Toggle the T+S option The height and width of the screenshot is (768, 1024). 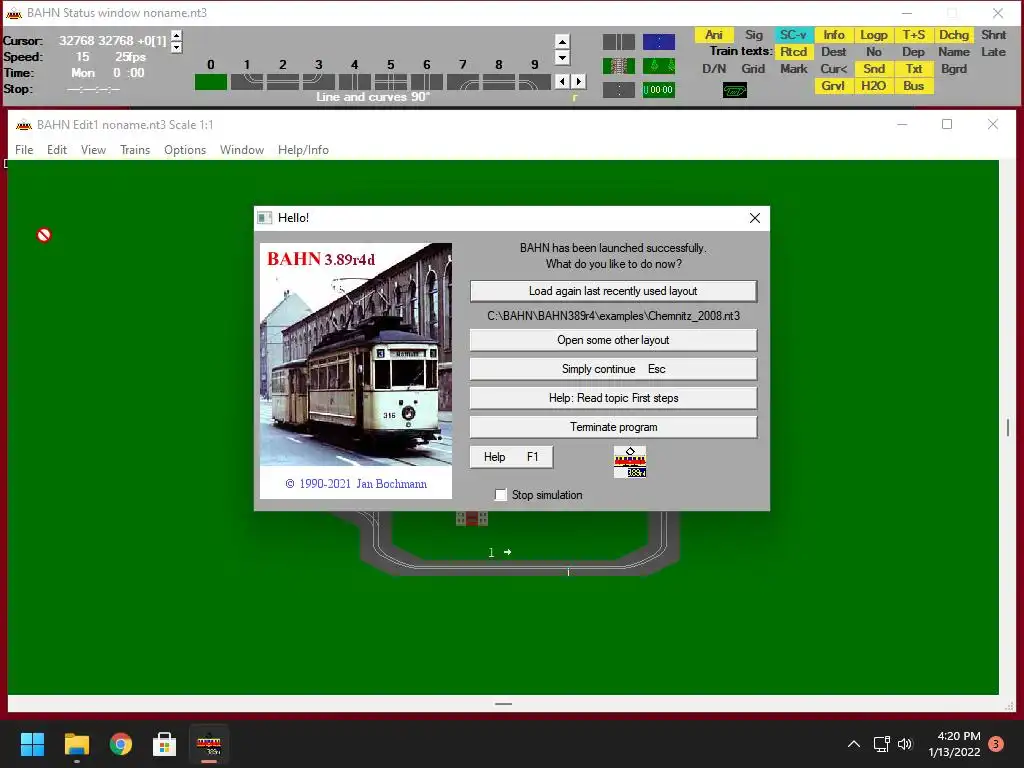(x=914, y=35)
